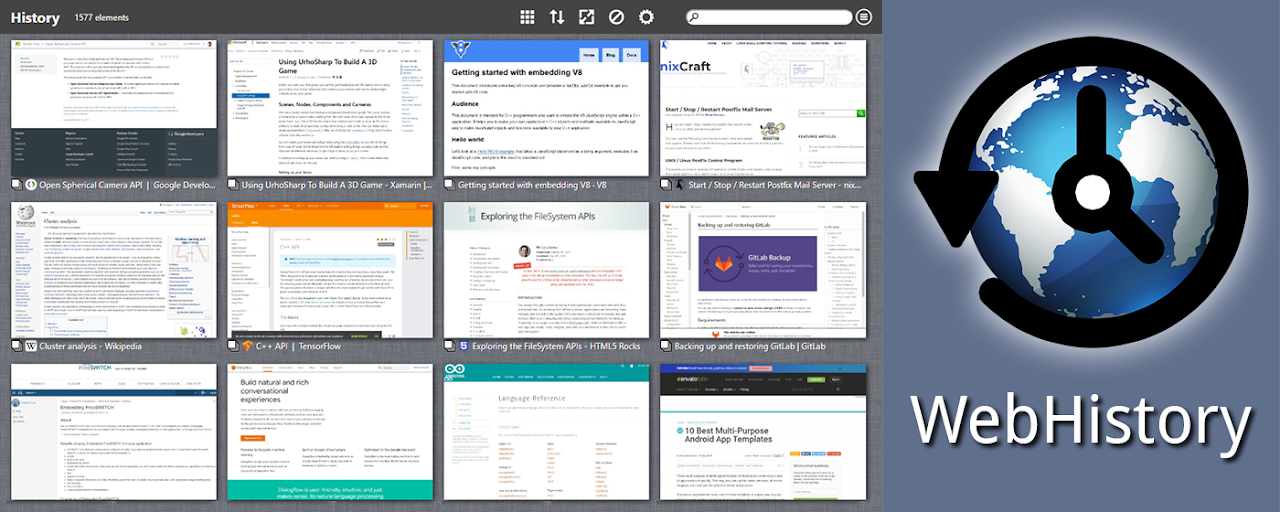This screenshot has width=1280, height=512.
Task: Tick selection box for Backing up and restoring GitLab
Action: pyautogui.click(x=664, y=346)
